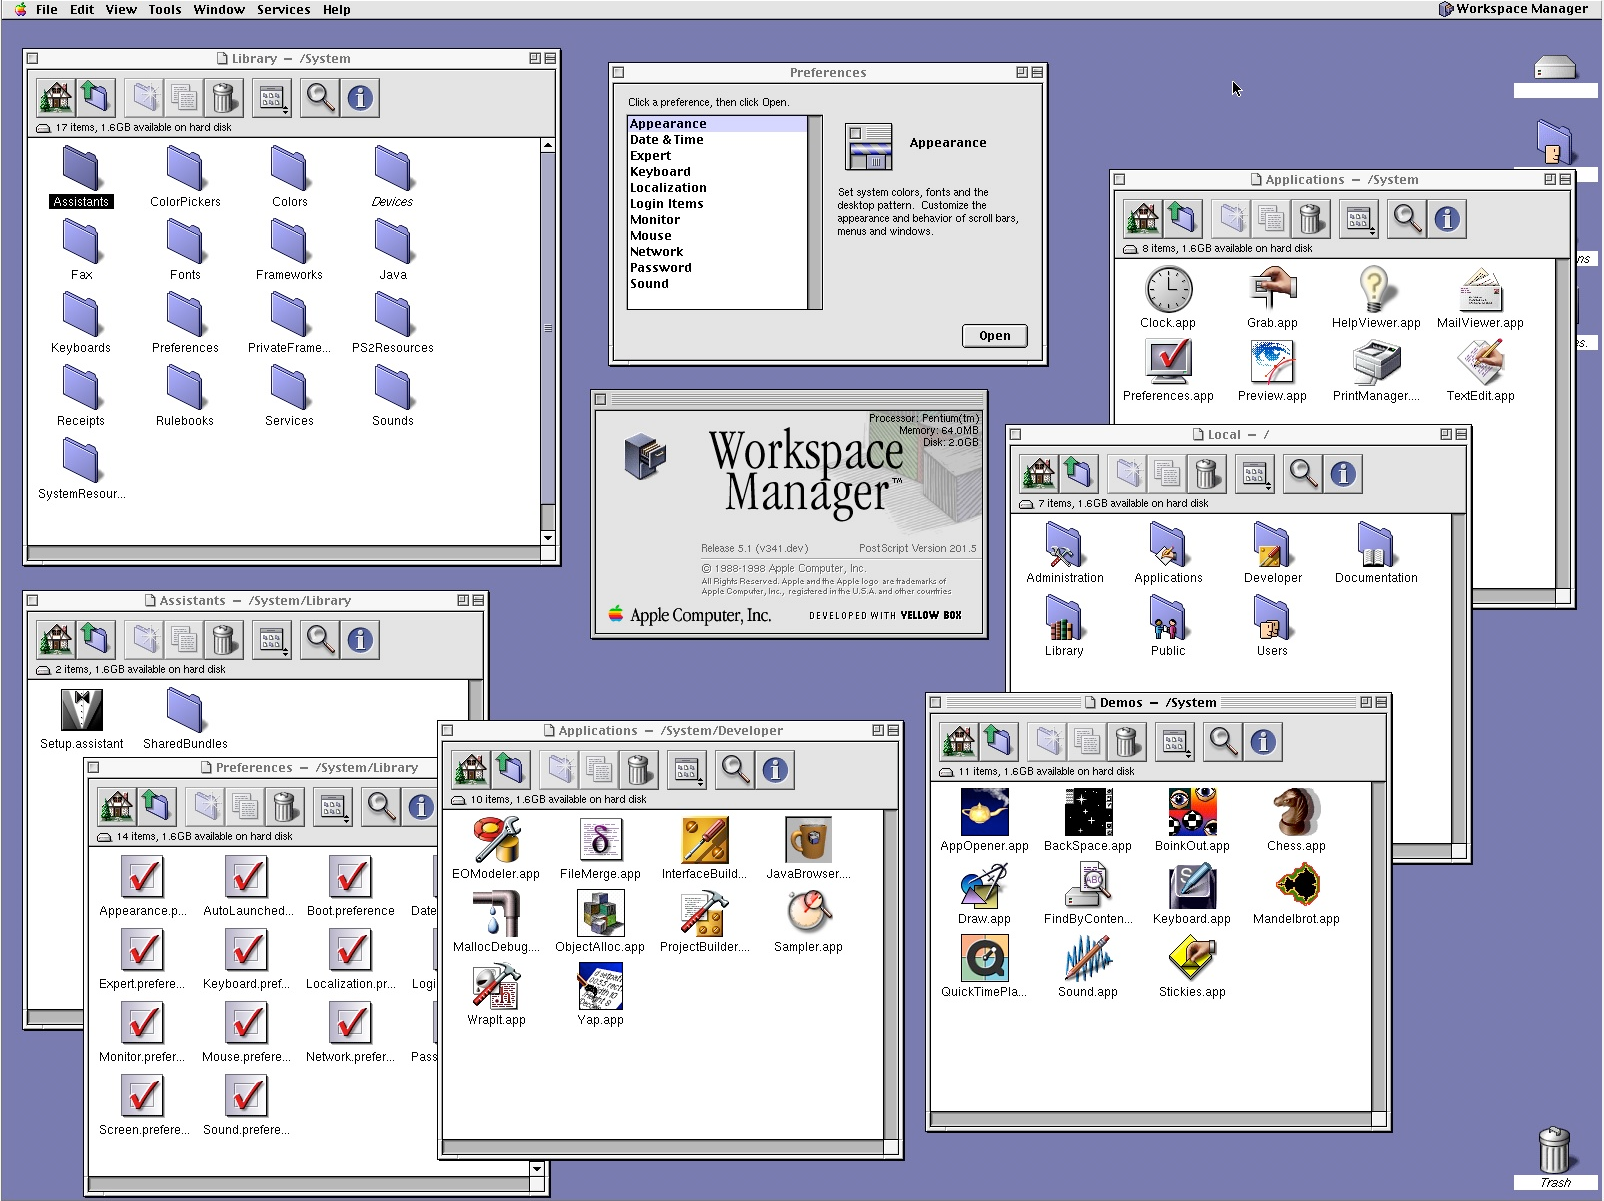Click the Open button in Preferences dialog
This screenshot has width=1604, height=1201.
pos(995,335)
